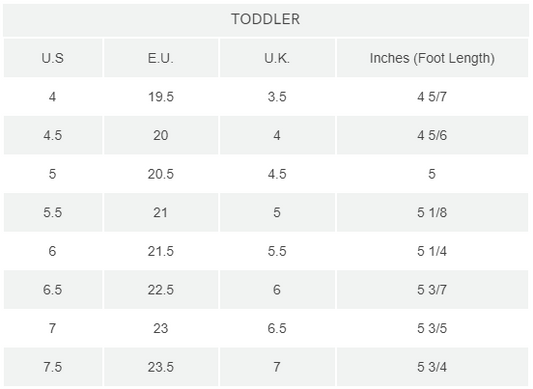
Task: Click the U.K. 3.5 cell
Action: coord(277,97)
